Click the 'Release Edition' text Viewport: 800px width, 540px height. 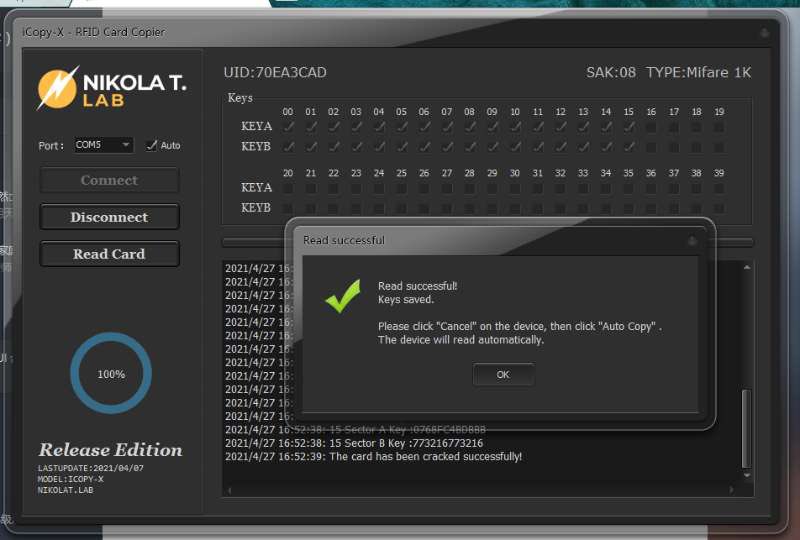111,450
